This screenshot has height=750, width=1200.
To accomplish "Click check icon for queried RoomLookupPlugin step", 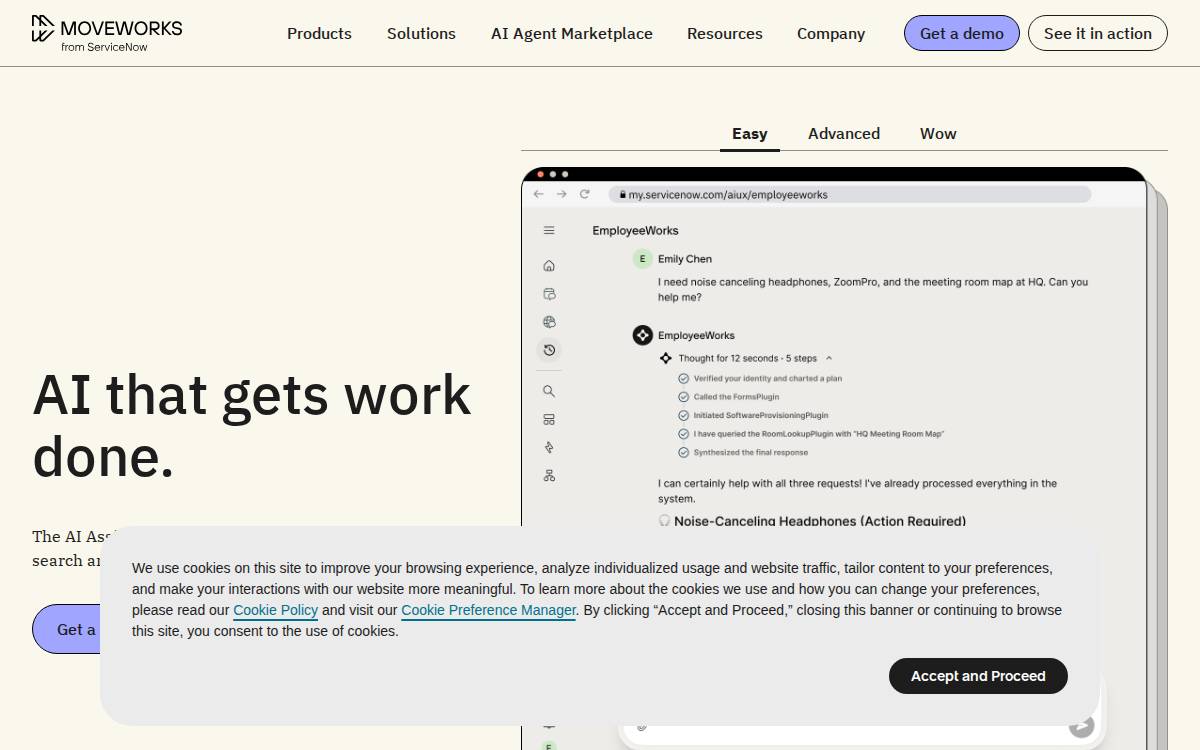I will point(684,434).
